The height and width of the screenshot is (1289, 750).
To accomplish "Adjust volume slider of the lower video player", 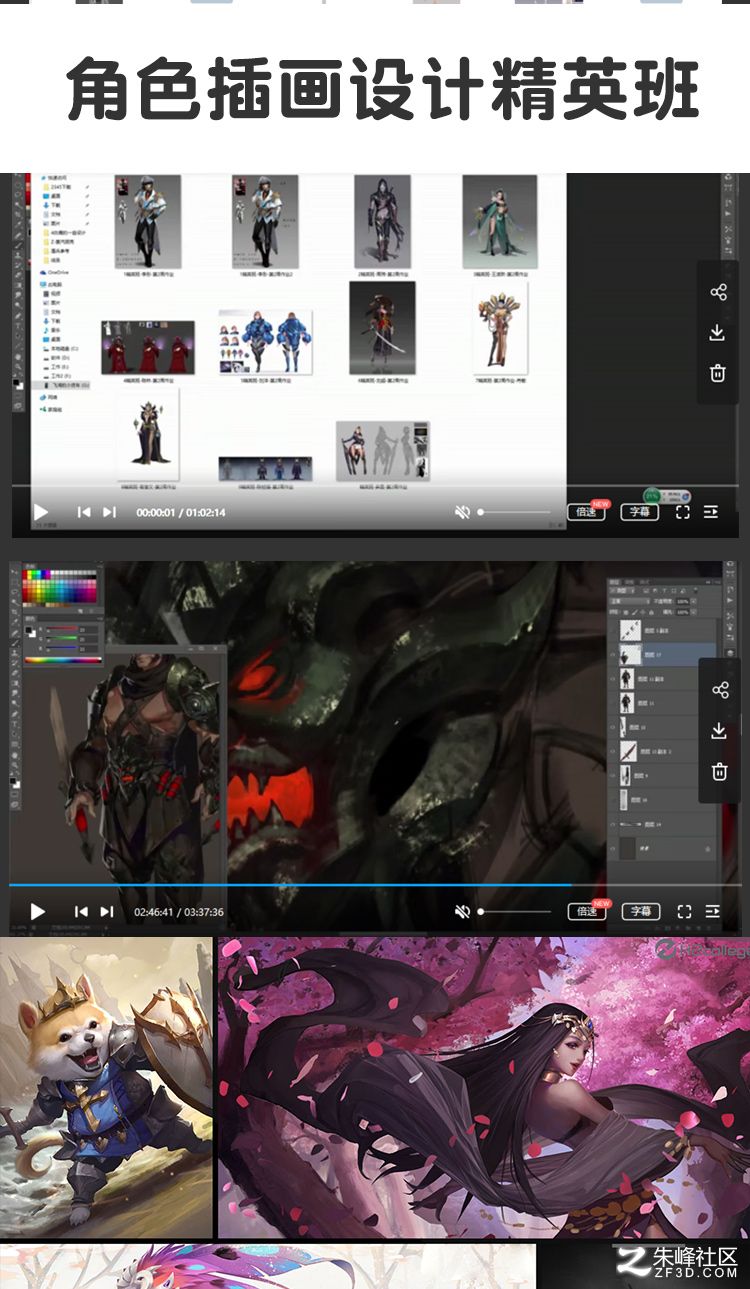I will coord(514,912).
